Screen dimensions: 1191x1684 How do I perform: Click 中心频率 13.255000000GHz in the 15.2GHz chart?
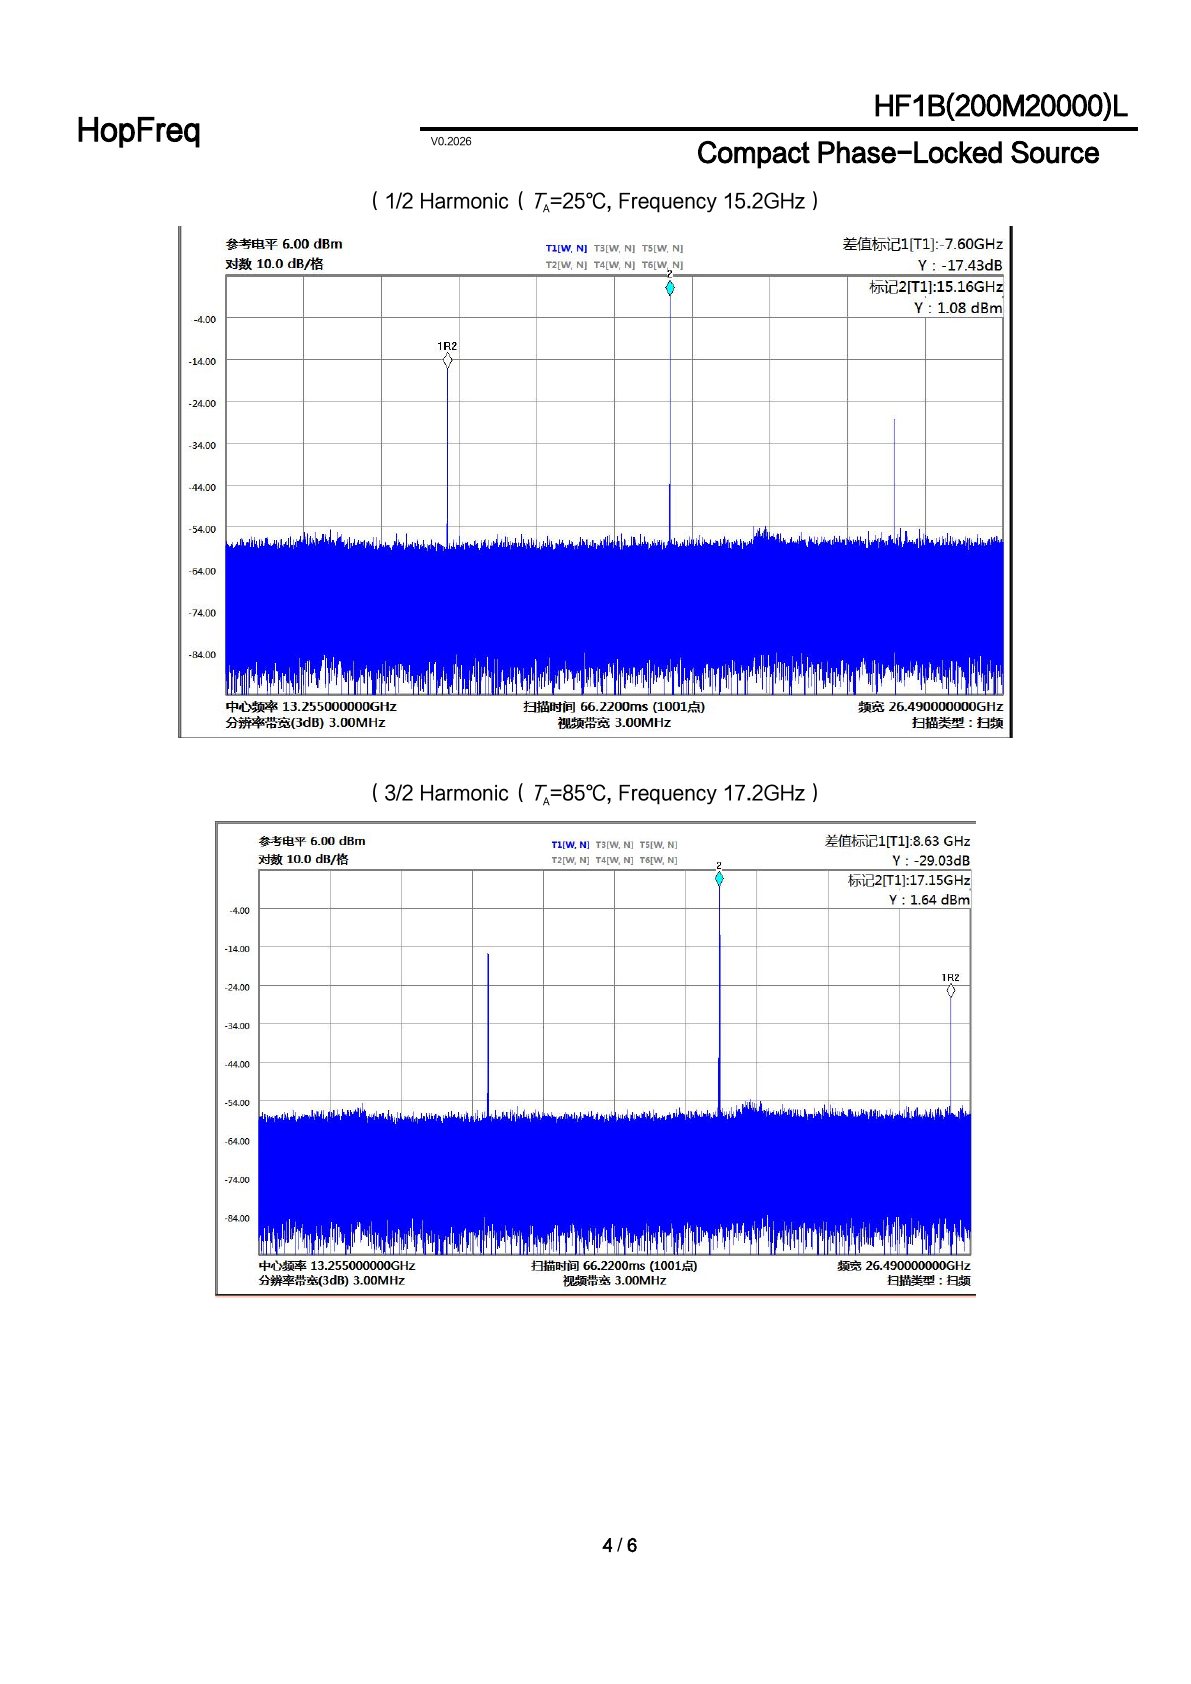coord(311,707)
